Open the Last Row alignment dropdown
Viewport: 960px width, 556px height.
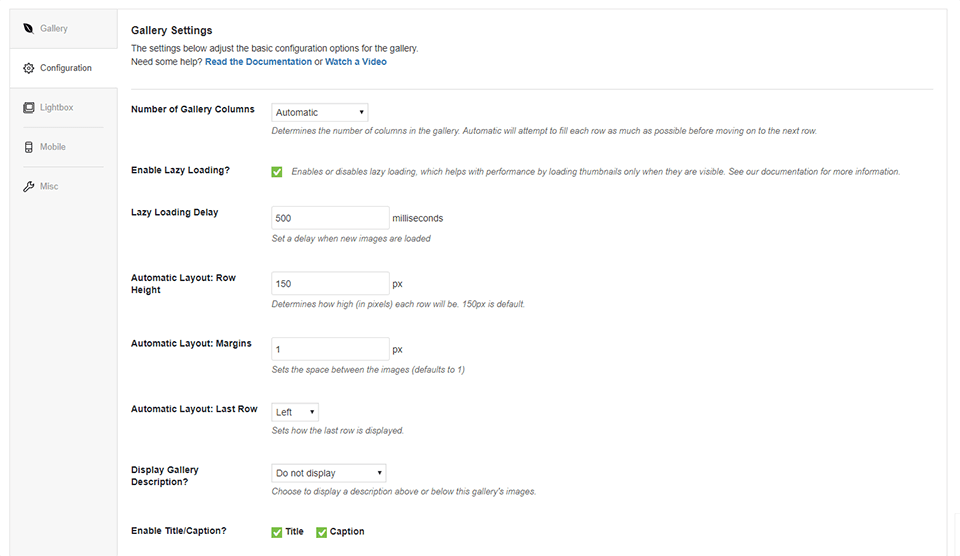[x=295, y=412]
